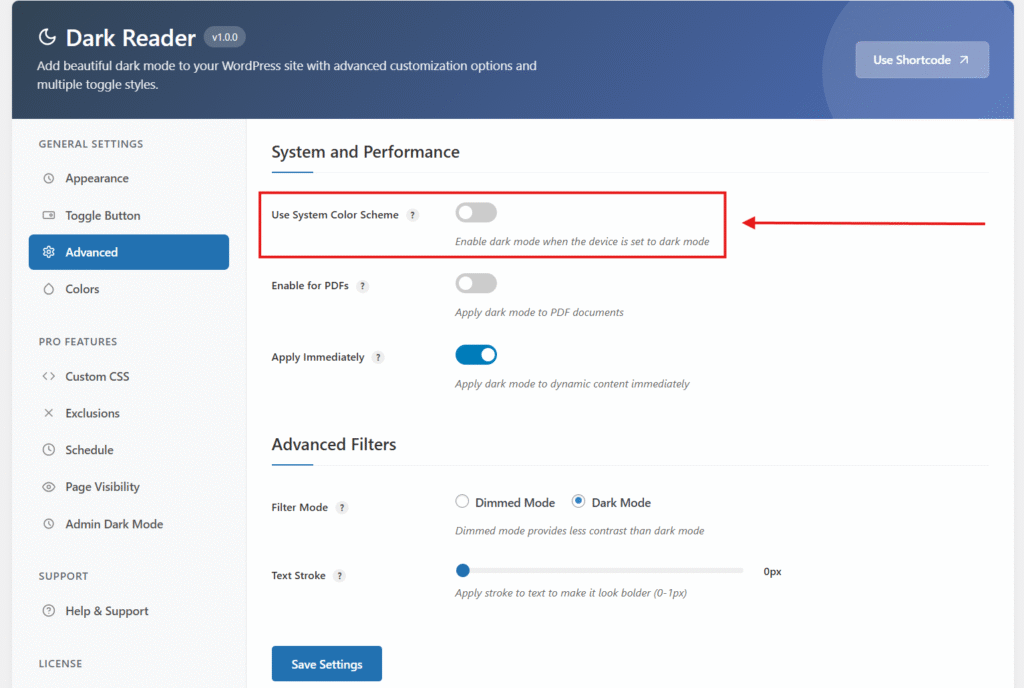This screenshot has width=1024, height=688.
Task: Click help icon next to Filter Mode
Action: click(342, 507)
